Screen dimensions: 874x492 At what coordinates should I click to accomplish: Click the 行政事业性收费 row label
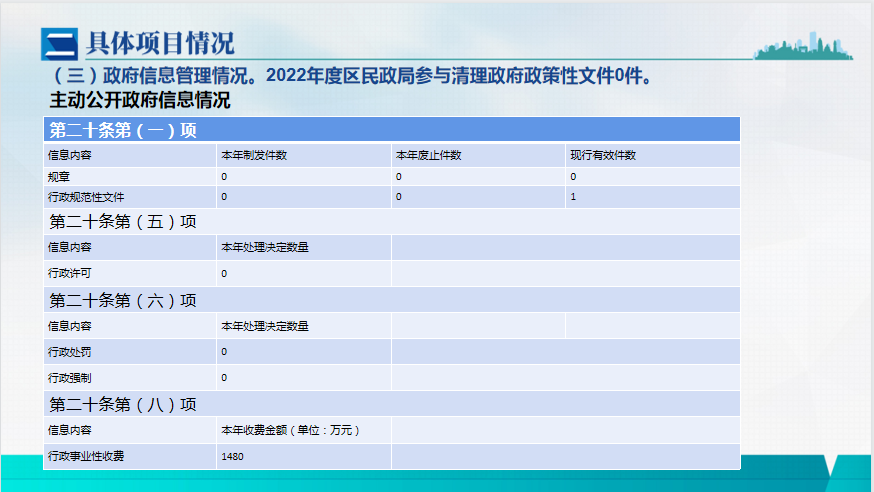(x=86, y=456)
